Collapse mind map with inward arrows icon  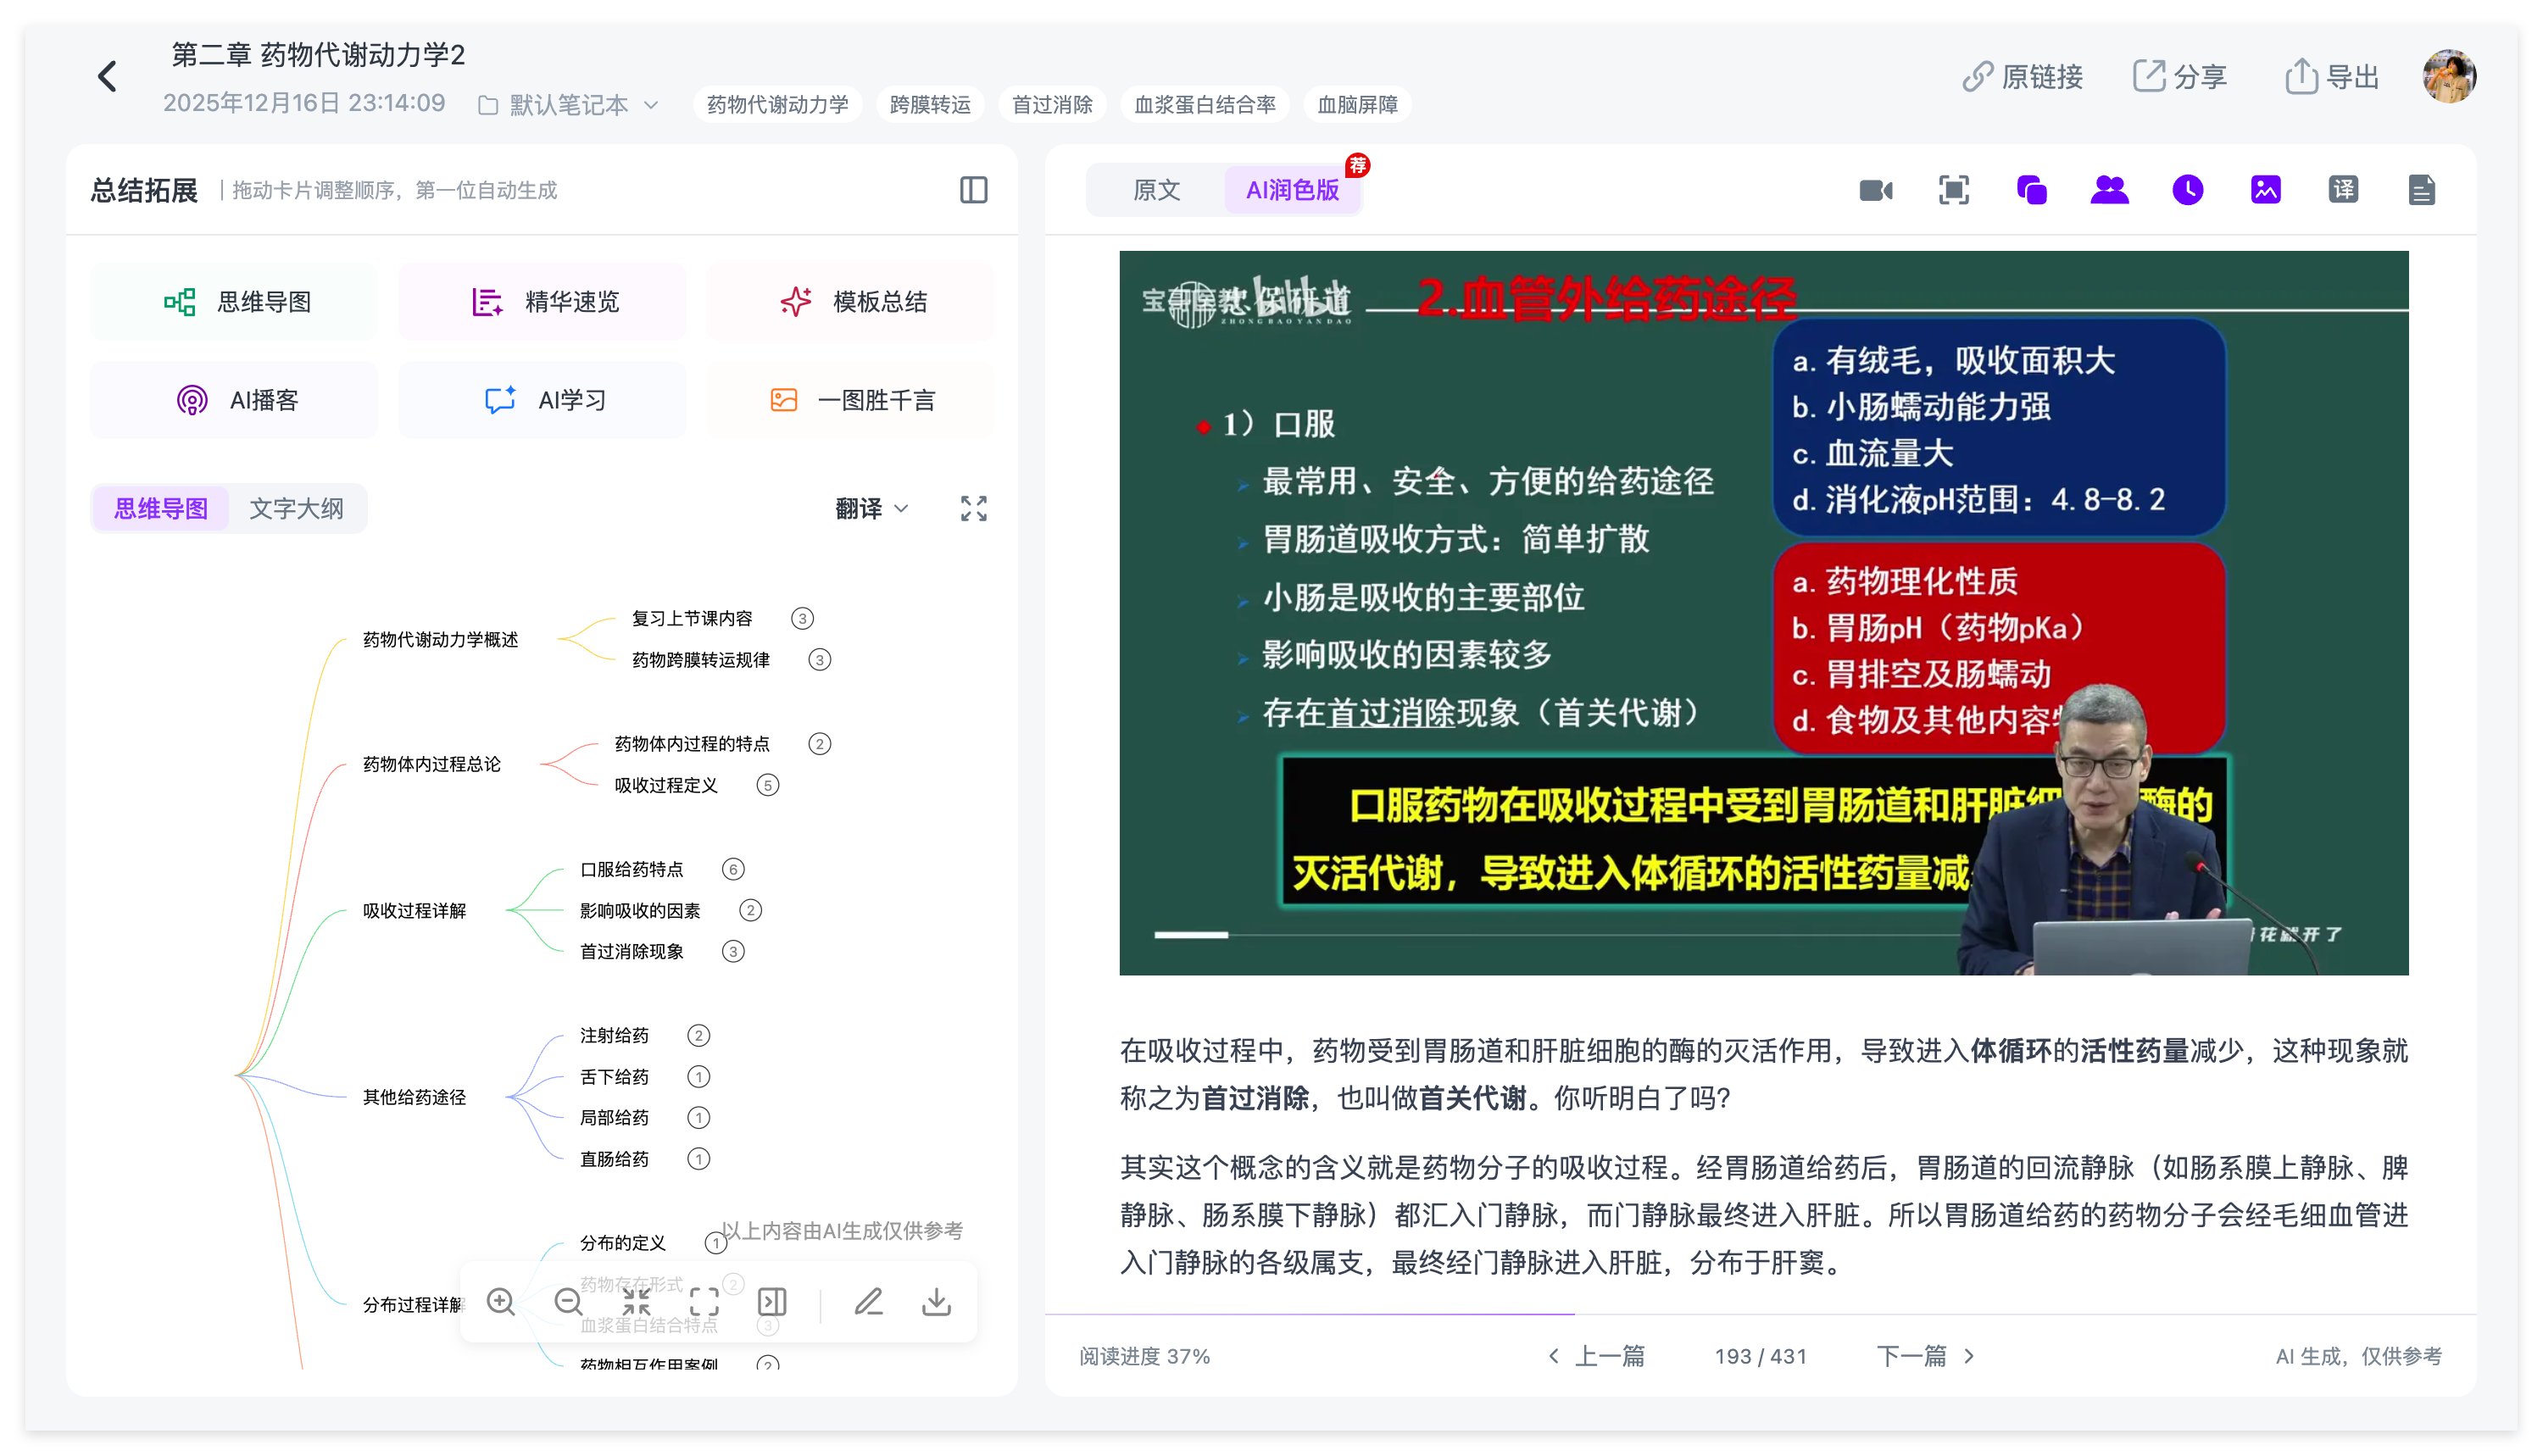click(x=636, y=1301)
